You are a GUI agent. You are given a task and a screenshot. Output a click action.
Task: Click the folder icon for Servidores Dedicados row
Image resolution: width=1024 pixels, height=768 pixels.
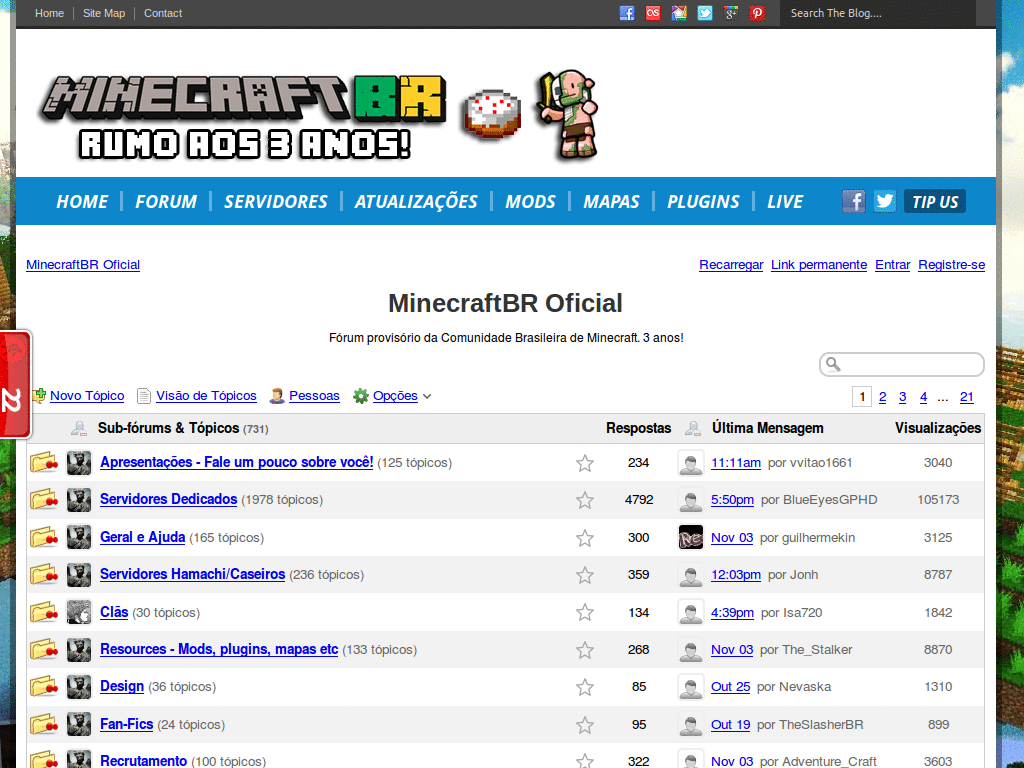click(x=44, y=500)
